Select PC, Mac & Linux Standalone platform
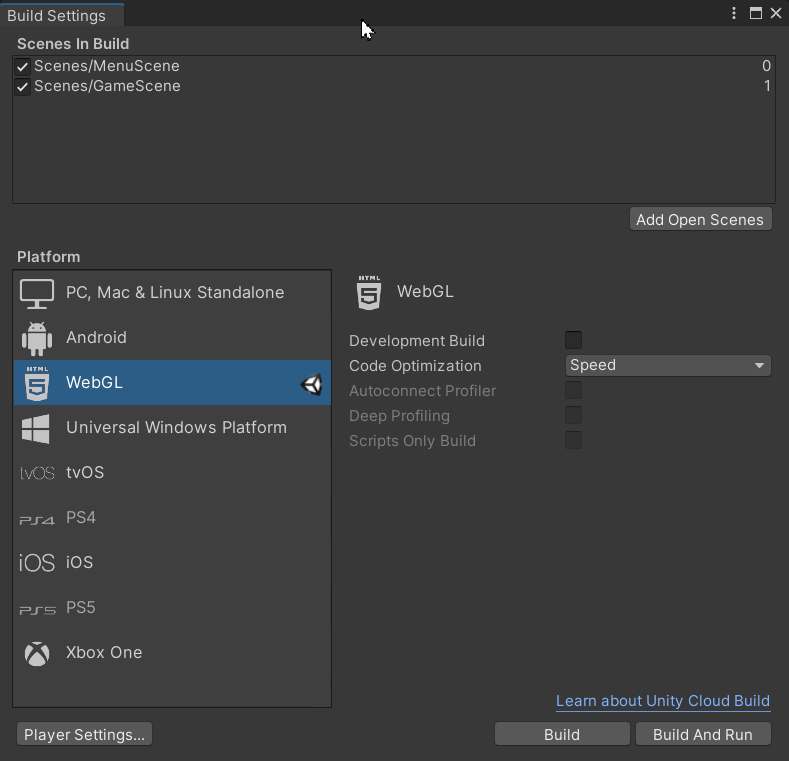789x761 pixels. coord(172,292)
